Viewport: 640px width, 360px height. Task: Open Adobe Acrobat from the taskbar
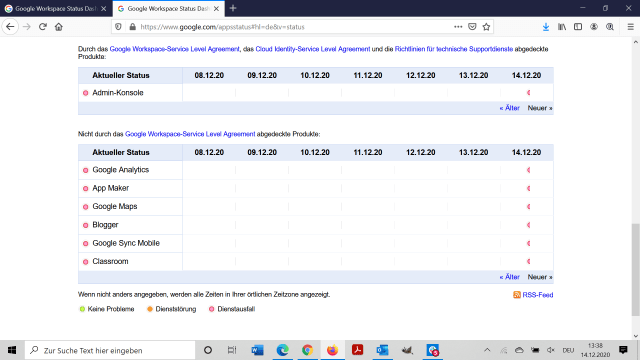[358, 350]
